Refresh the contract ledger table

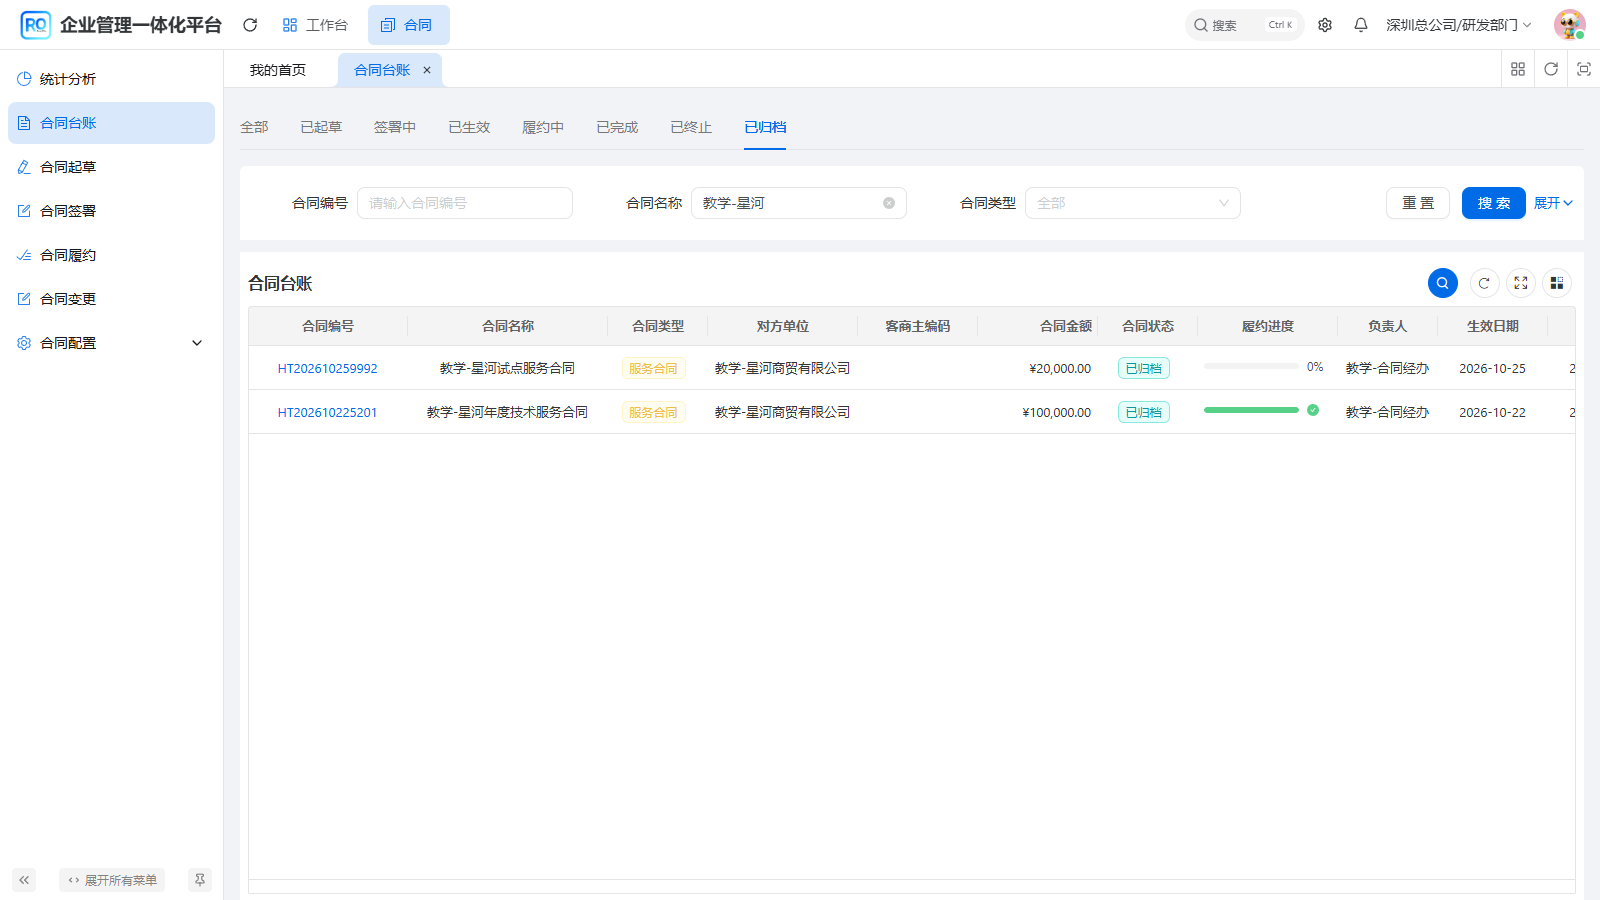(x=1484, y=283)
